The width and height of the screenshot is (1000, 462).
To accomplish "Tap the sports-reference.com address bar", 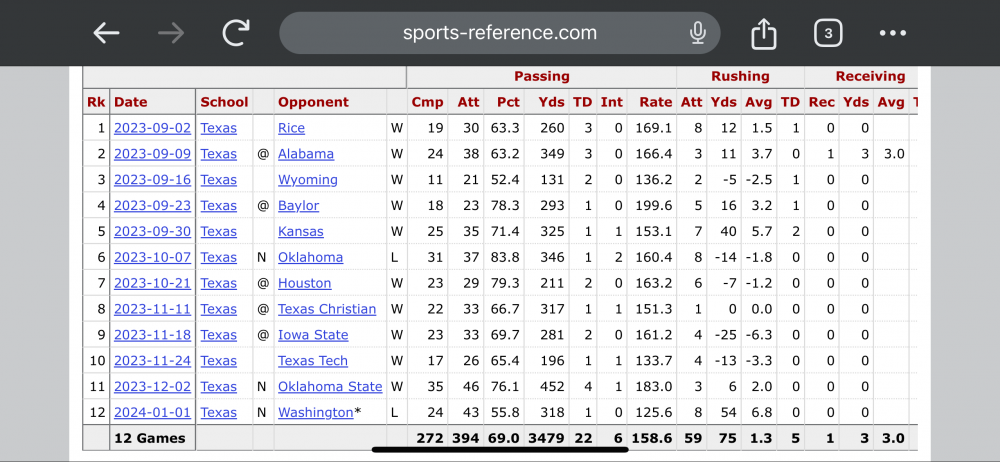I will 499,33.
